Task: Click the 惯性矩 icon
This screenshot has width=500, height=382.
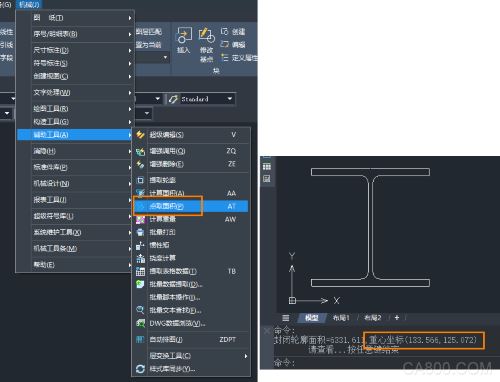Action: tap(140, 245)
